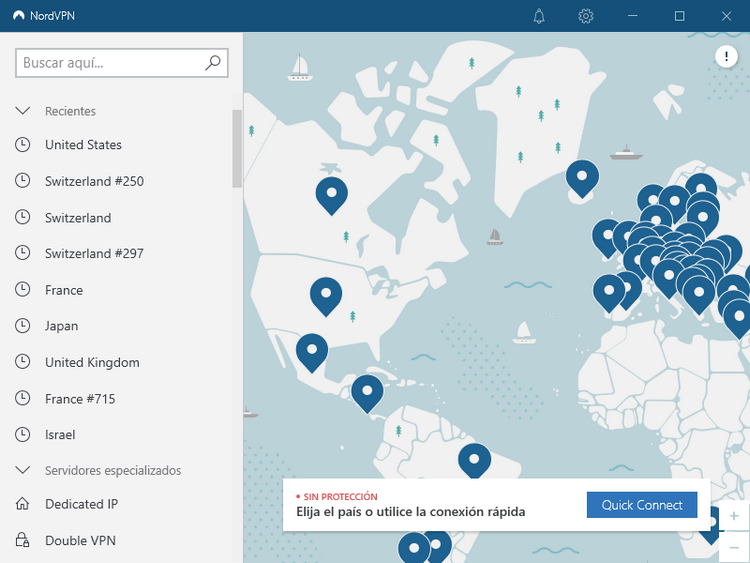The height and width of the screenshot is (563, 750).
Task: Select the Portugal map pin
Action: (608, 293)
